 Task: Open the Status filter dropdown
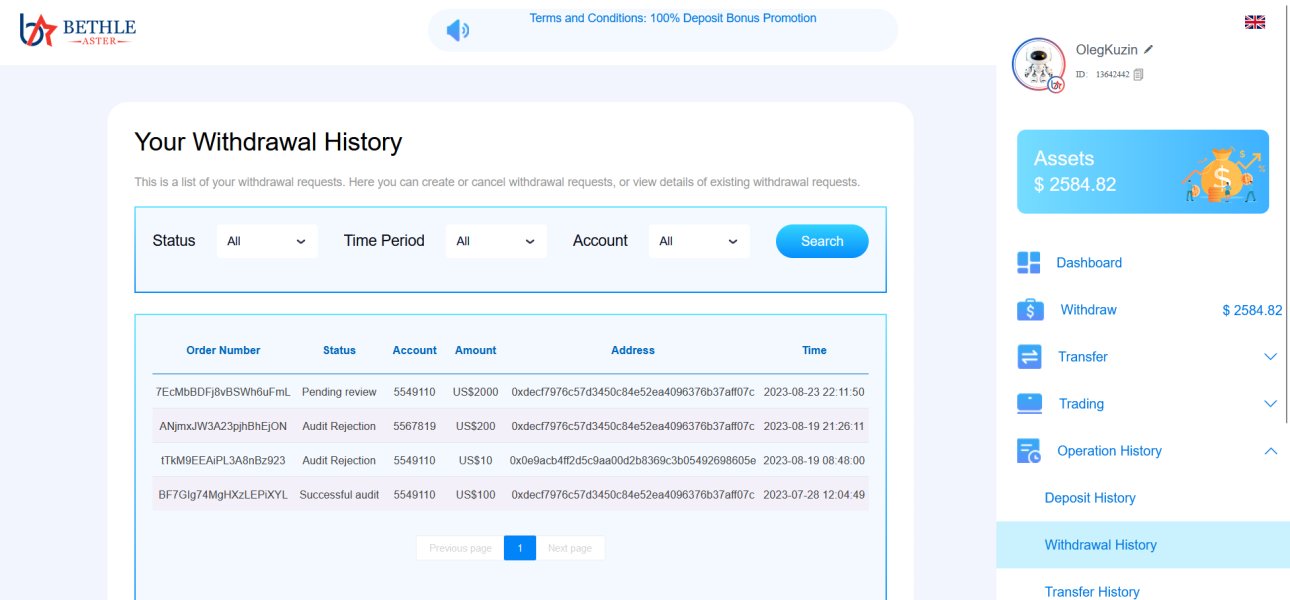click(x=267, y=241)
